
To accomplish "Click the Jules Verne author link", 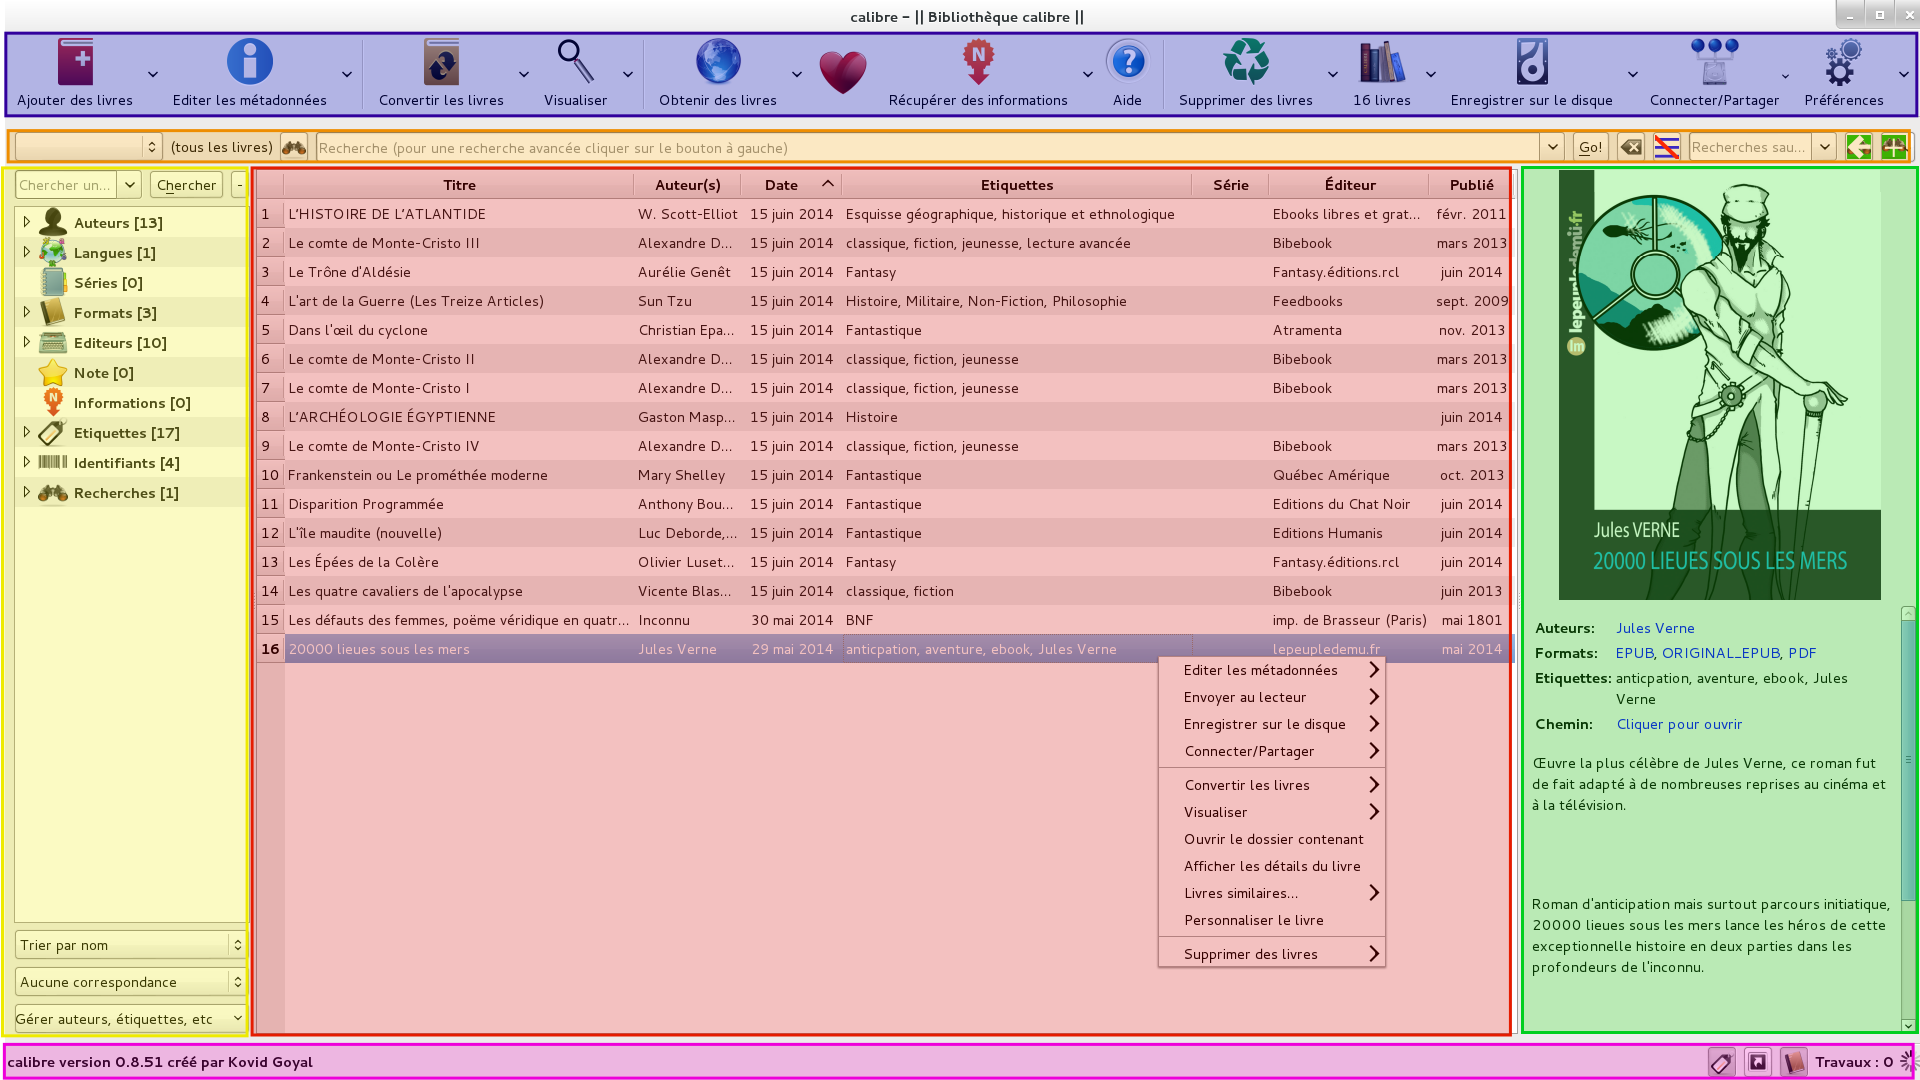I will coord(1655,628).
